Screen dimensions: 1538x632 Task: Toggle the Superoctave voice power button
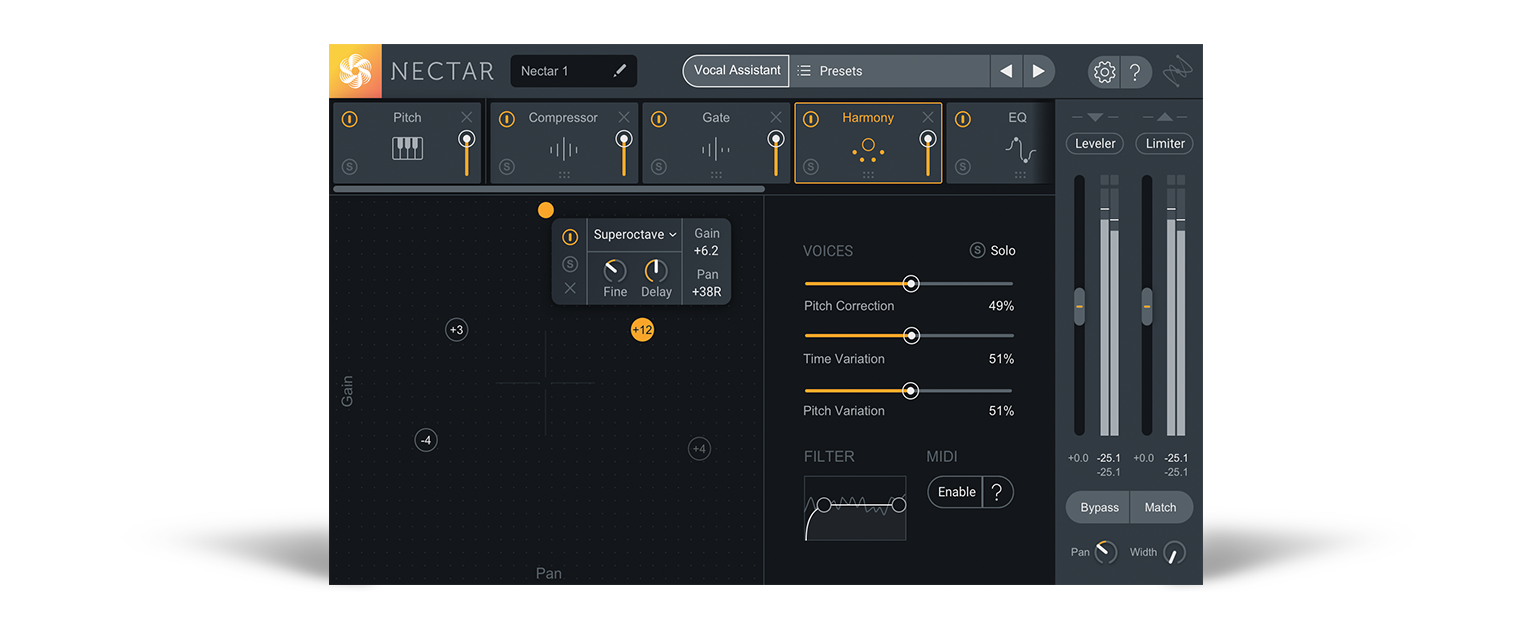[570, 237]
